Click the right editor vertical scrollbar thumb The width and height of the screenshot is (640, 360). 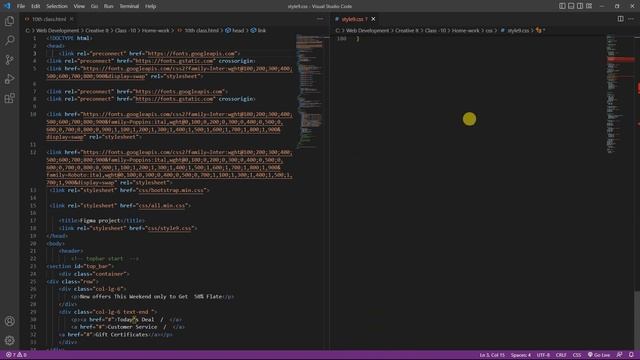coord(637,320)
